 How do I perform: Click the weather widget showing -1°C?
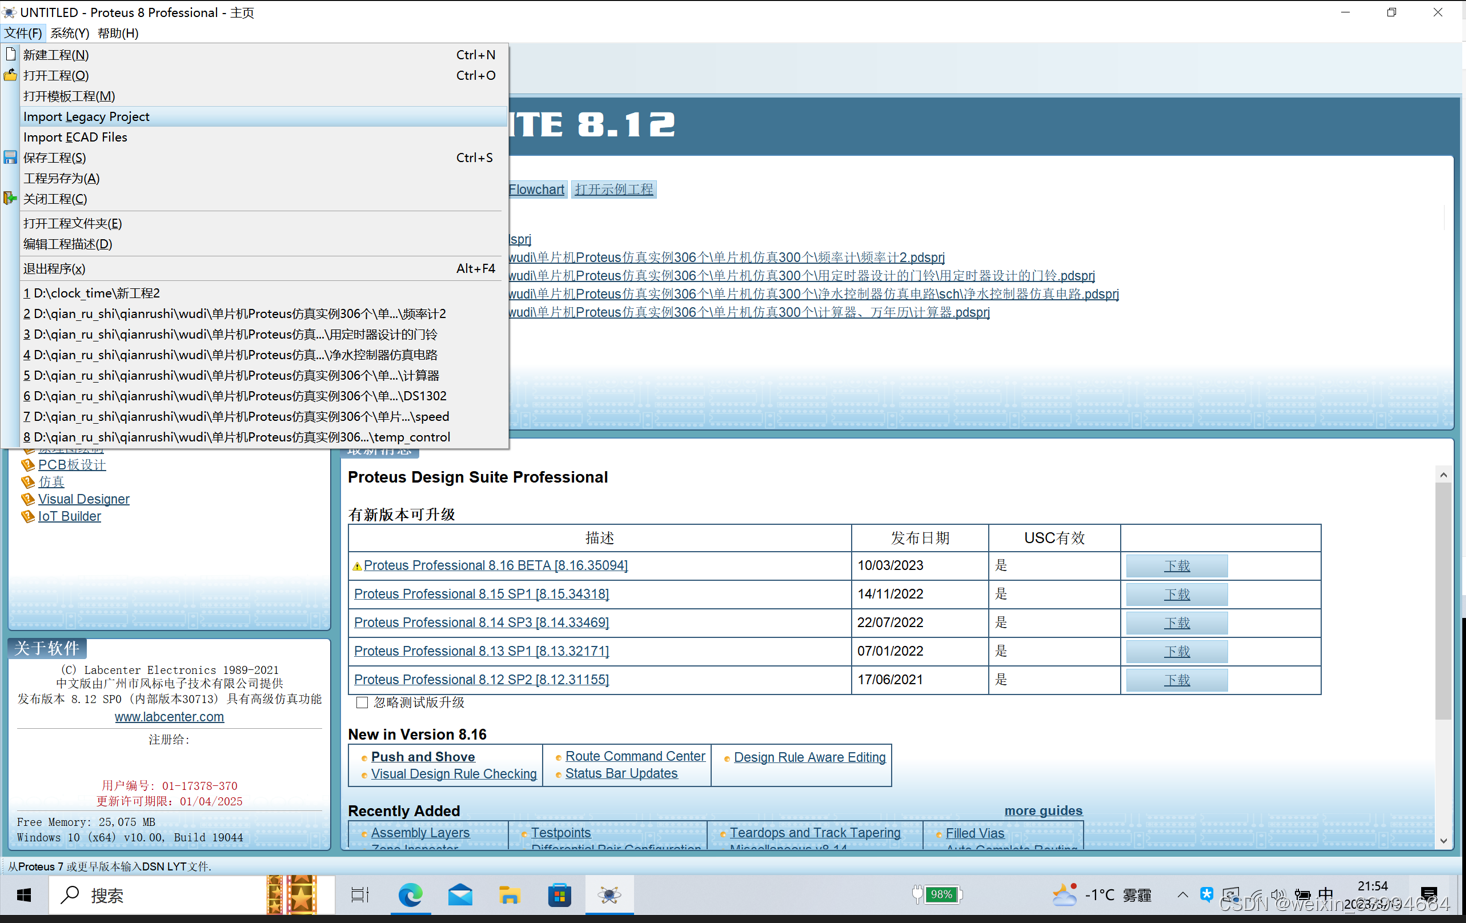[x=1101, y=895]
